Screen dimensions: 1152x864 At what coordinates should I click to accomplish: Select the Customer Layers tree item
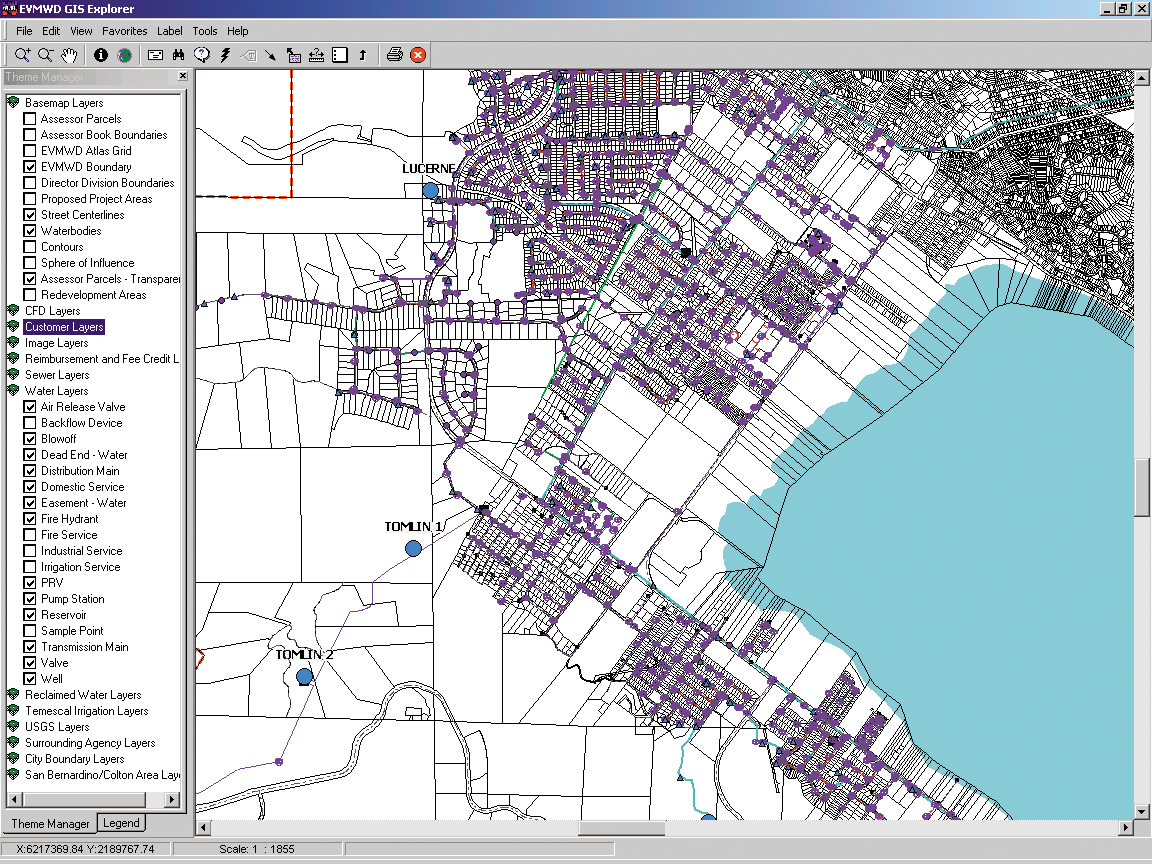(64, 327)
